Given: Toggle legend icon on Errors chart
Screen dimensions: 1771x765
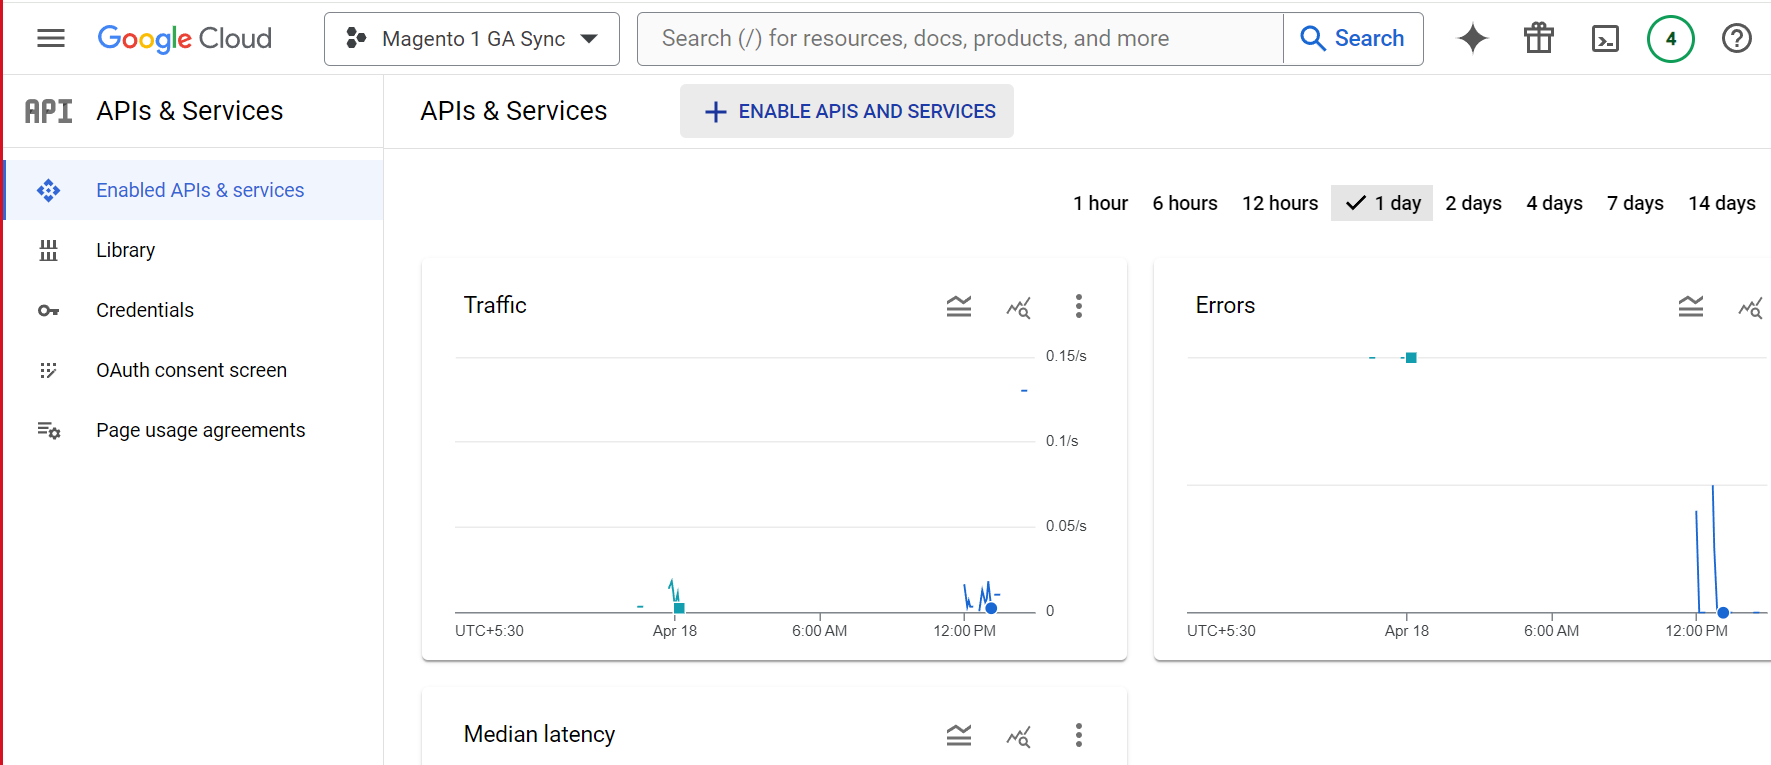Looking at the screenshot, I should 1690,306.
